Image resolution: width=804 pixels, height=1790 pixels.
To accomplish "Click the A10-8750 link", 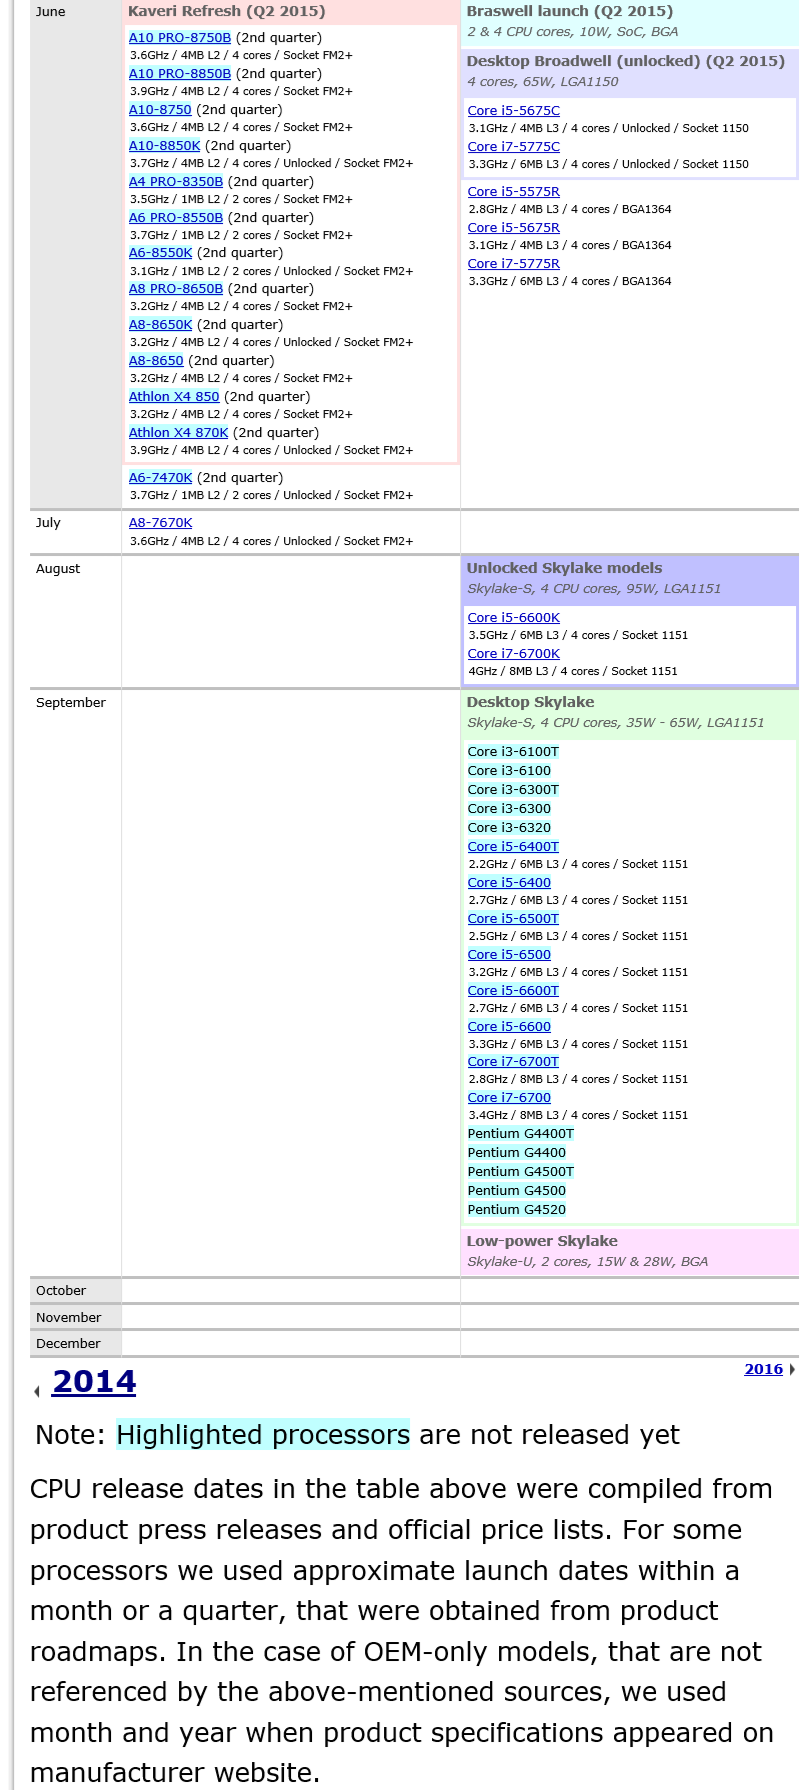I will coord(160,110).
